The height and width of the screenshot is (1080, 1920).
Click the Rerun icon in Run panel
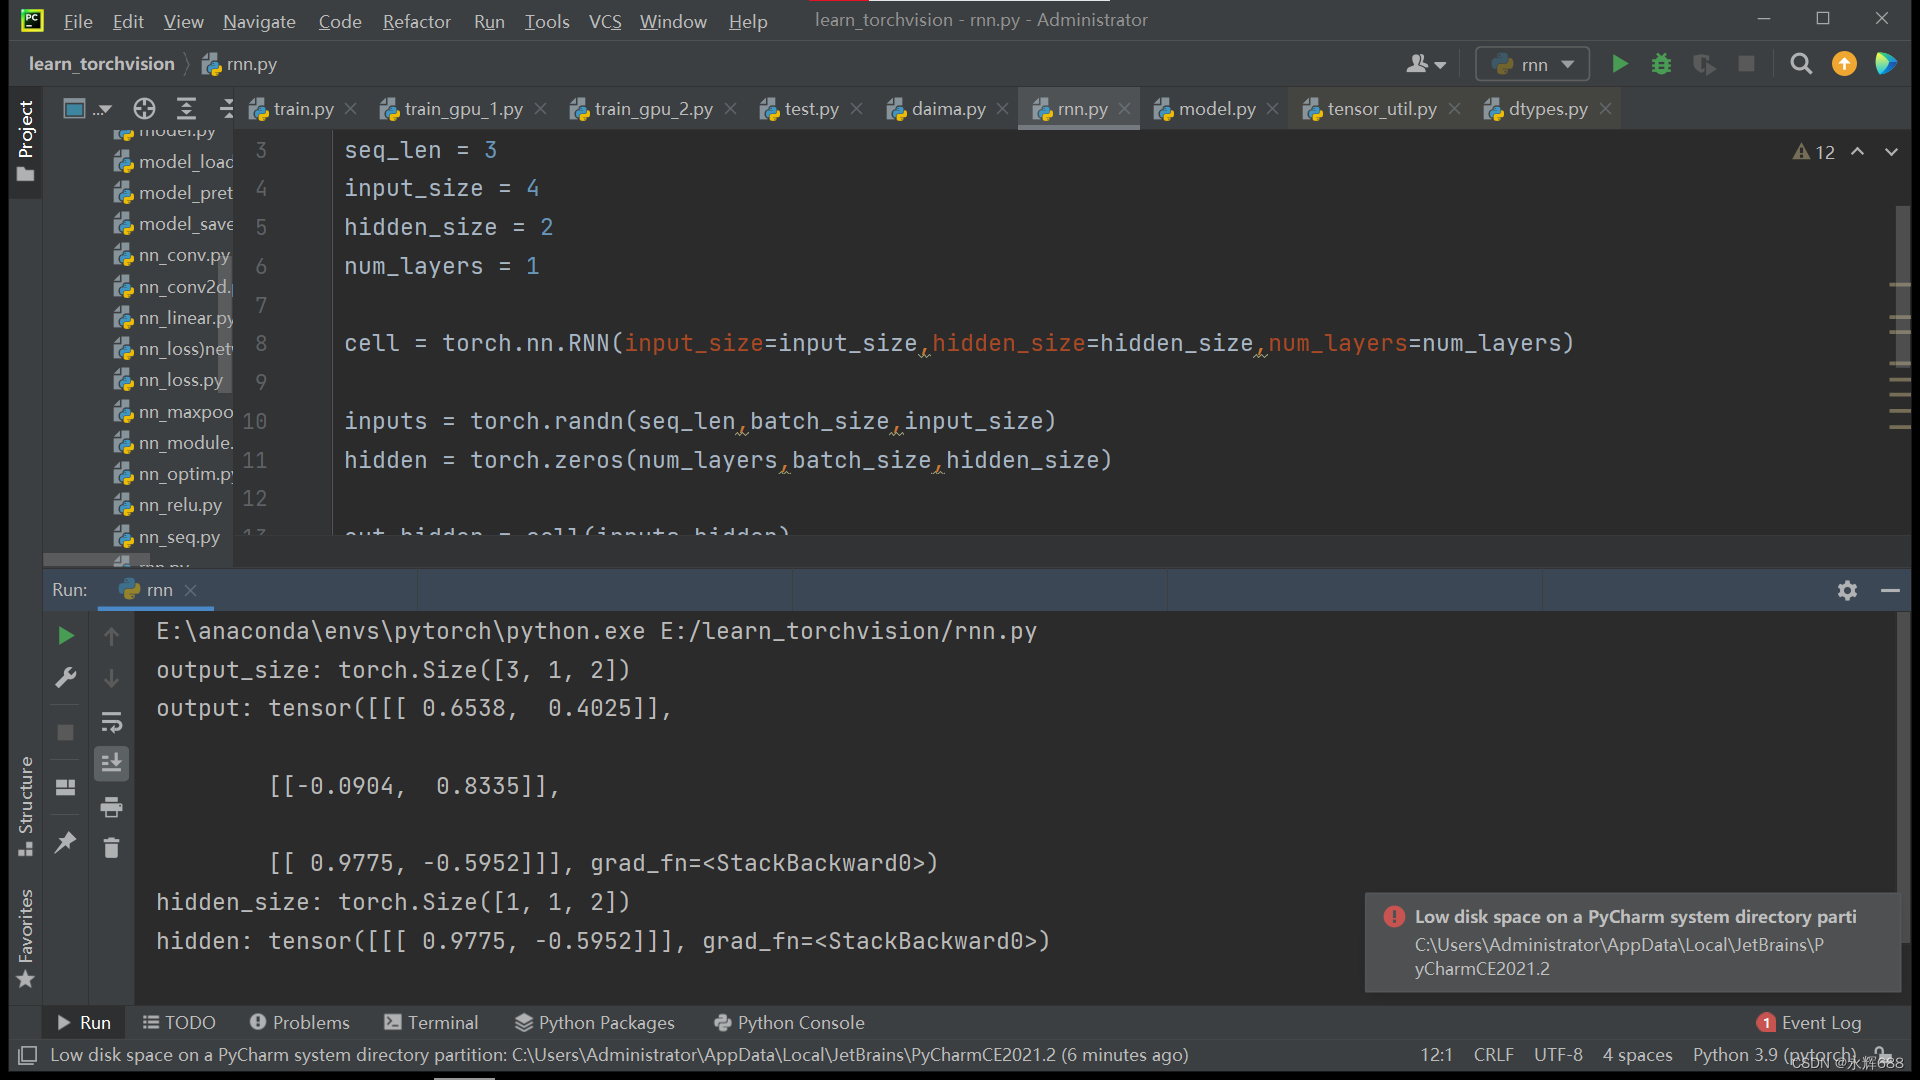point(66,635)
